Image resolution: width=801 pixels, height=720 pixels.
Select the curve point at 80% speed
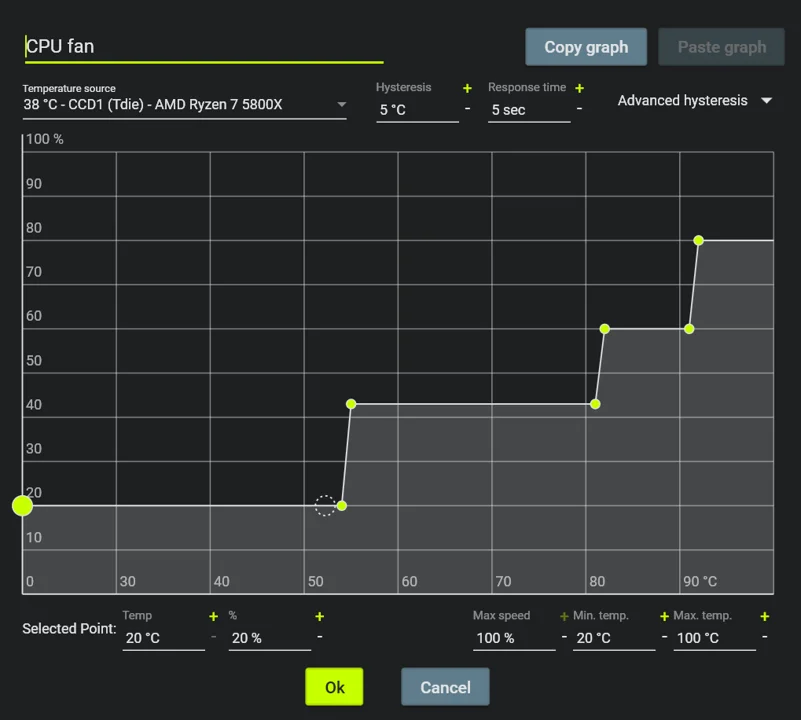pyautogui.click(x=698, y=240)
